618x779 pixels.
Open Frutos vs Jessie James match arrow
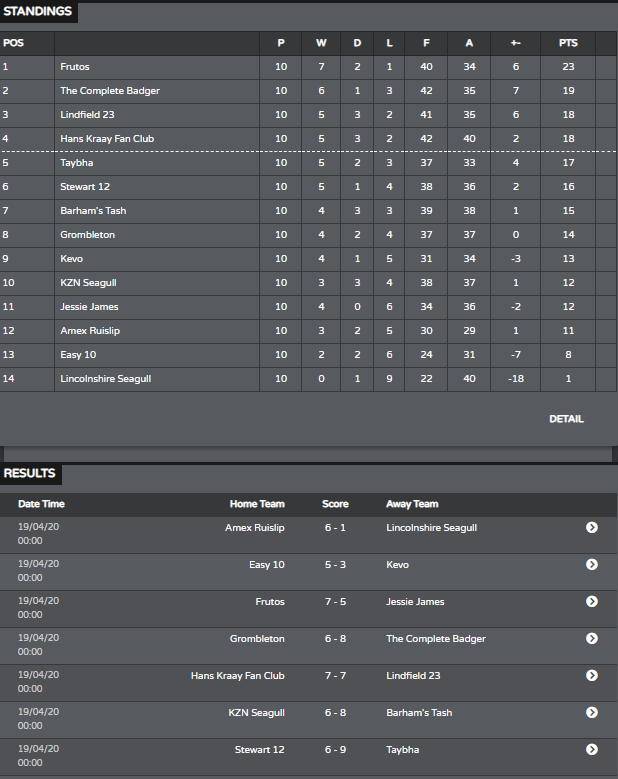pos(592,602)
